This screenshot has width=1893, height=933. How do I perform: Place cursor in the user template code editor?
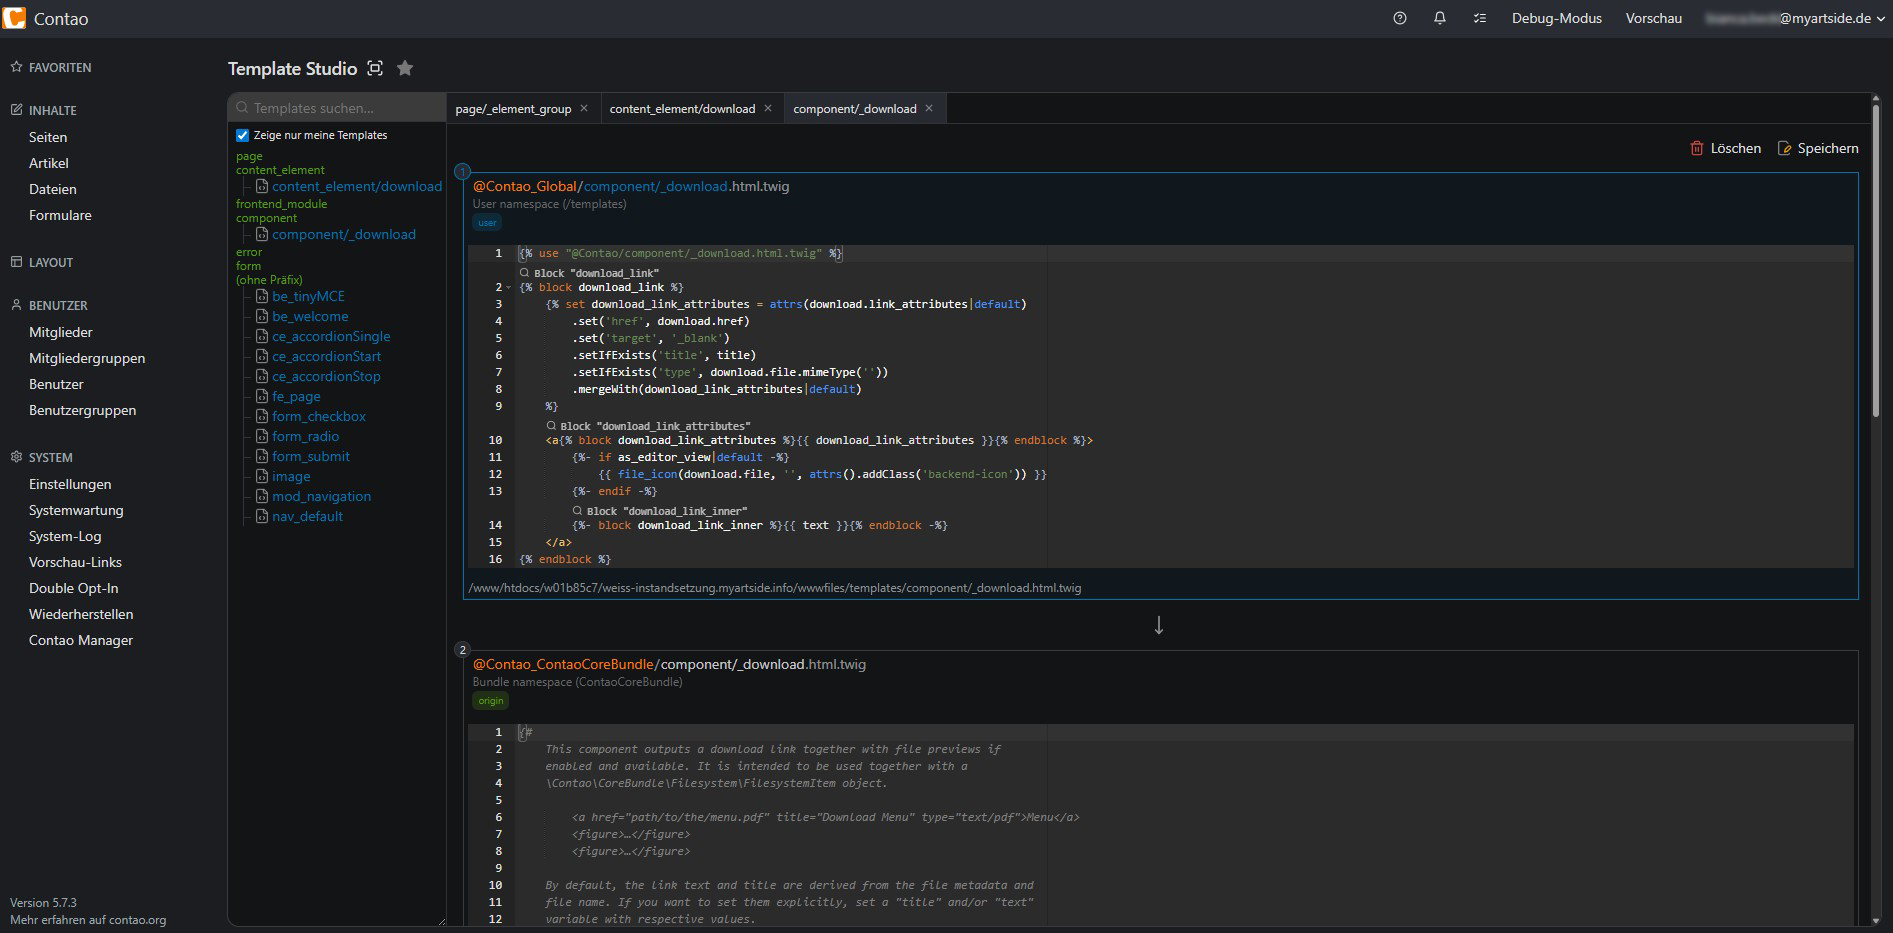click(1160, 406)
